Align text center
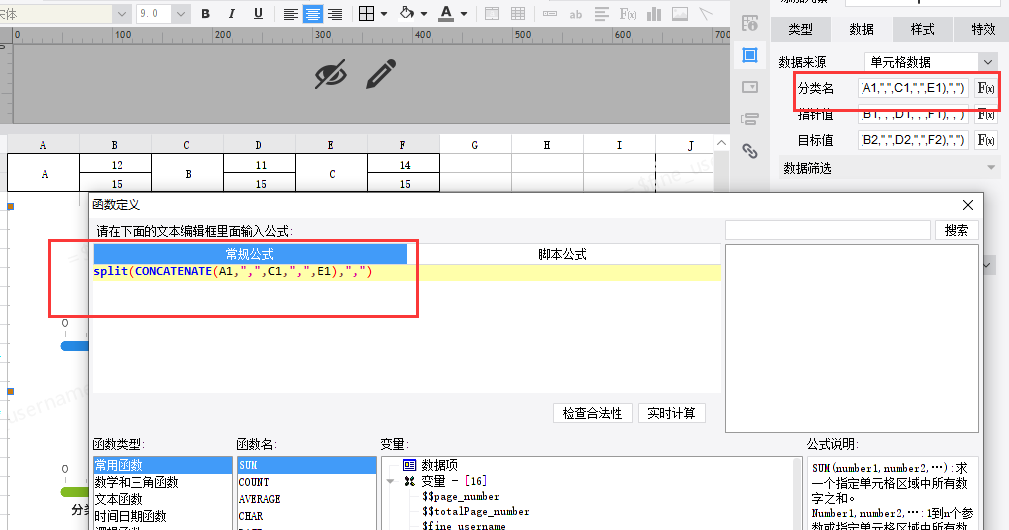Image resolution: width=1009 pixels, height=530 pixels. click(313, 14)
